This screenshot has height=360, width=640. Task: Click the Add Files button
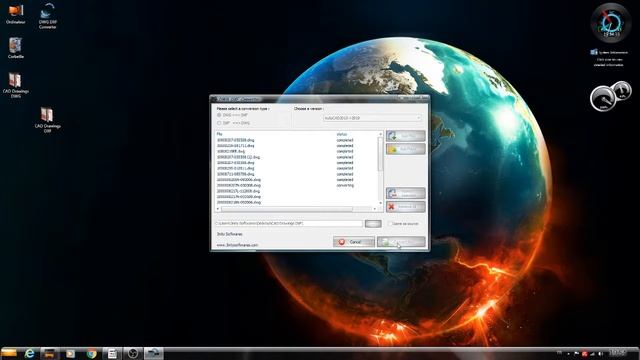(x=406, y=136)
